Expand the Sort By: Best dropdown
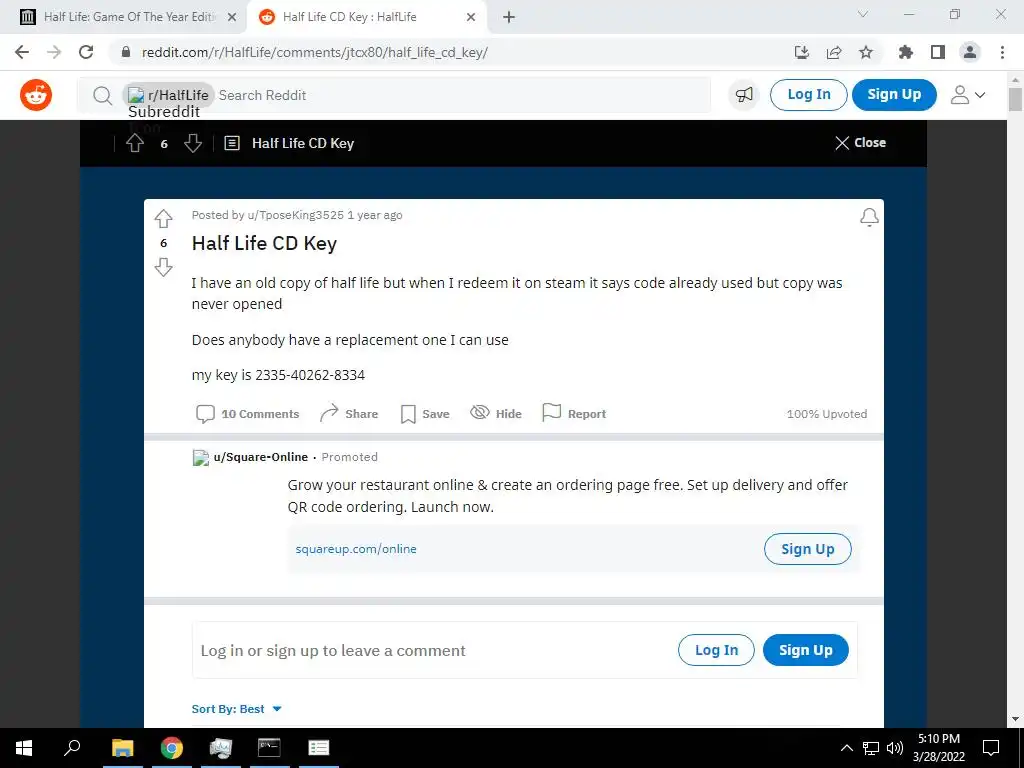 coord(236,709)
